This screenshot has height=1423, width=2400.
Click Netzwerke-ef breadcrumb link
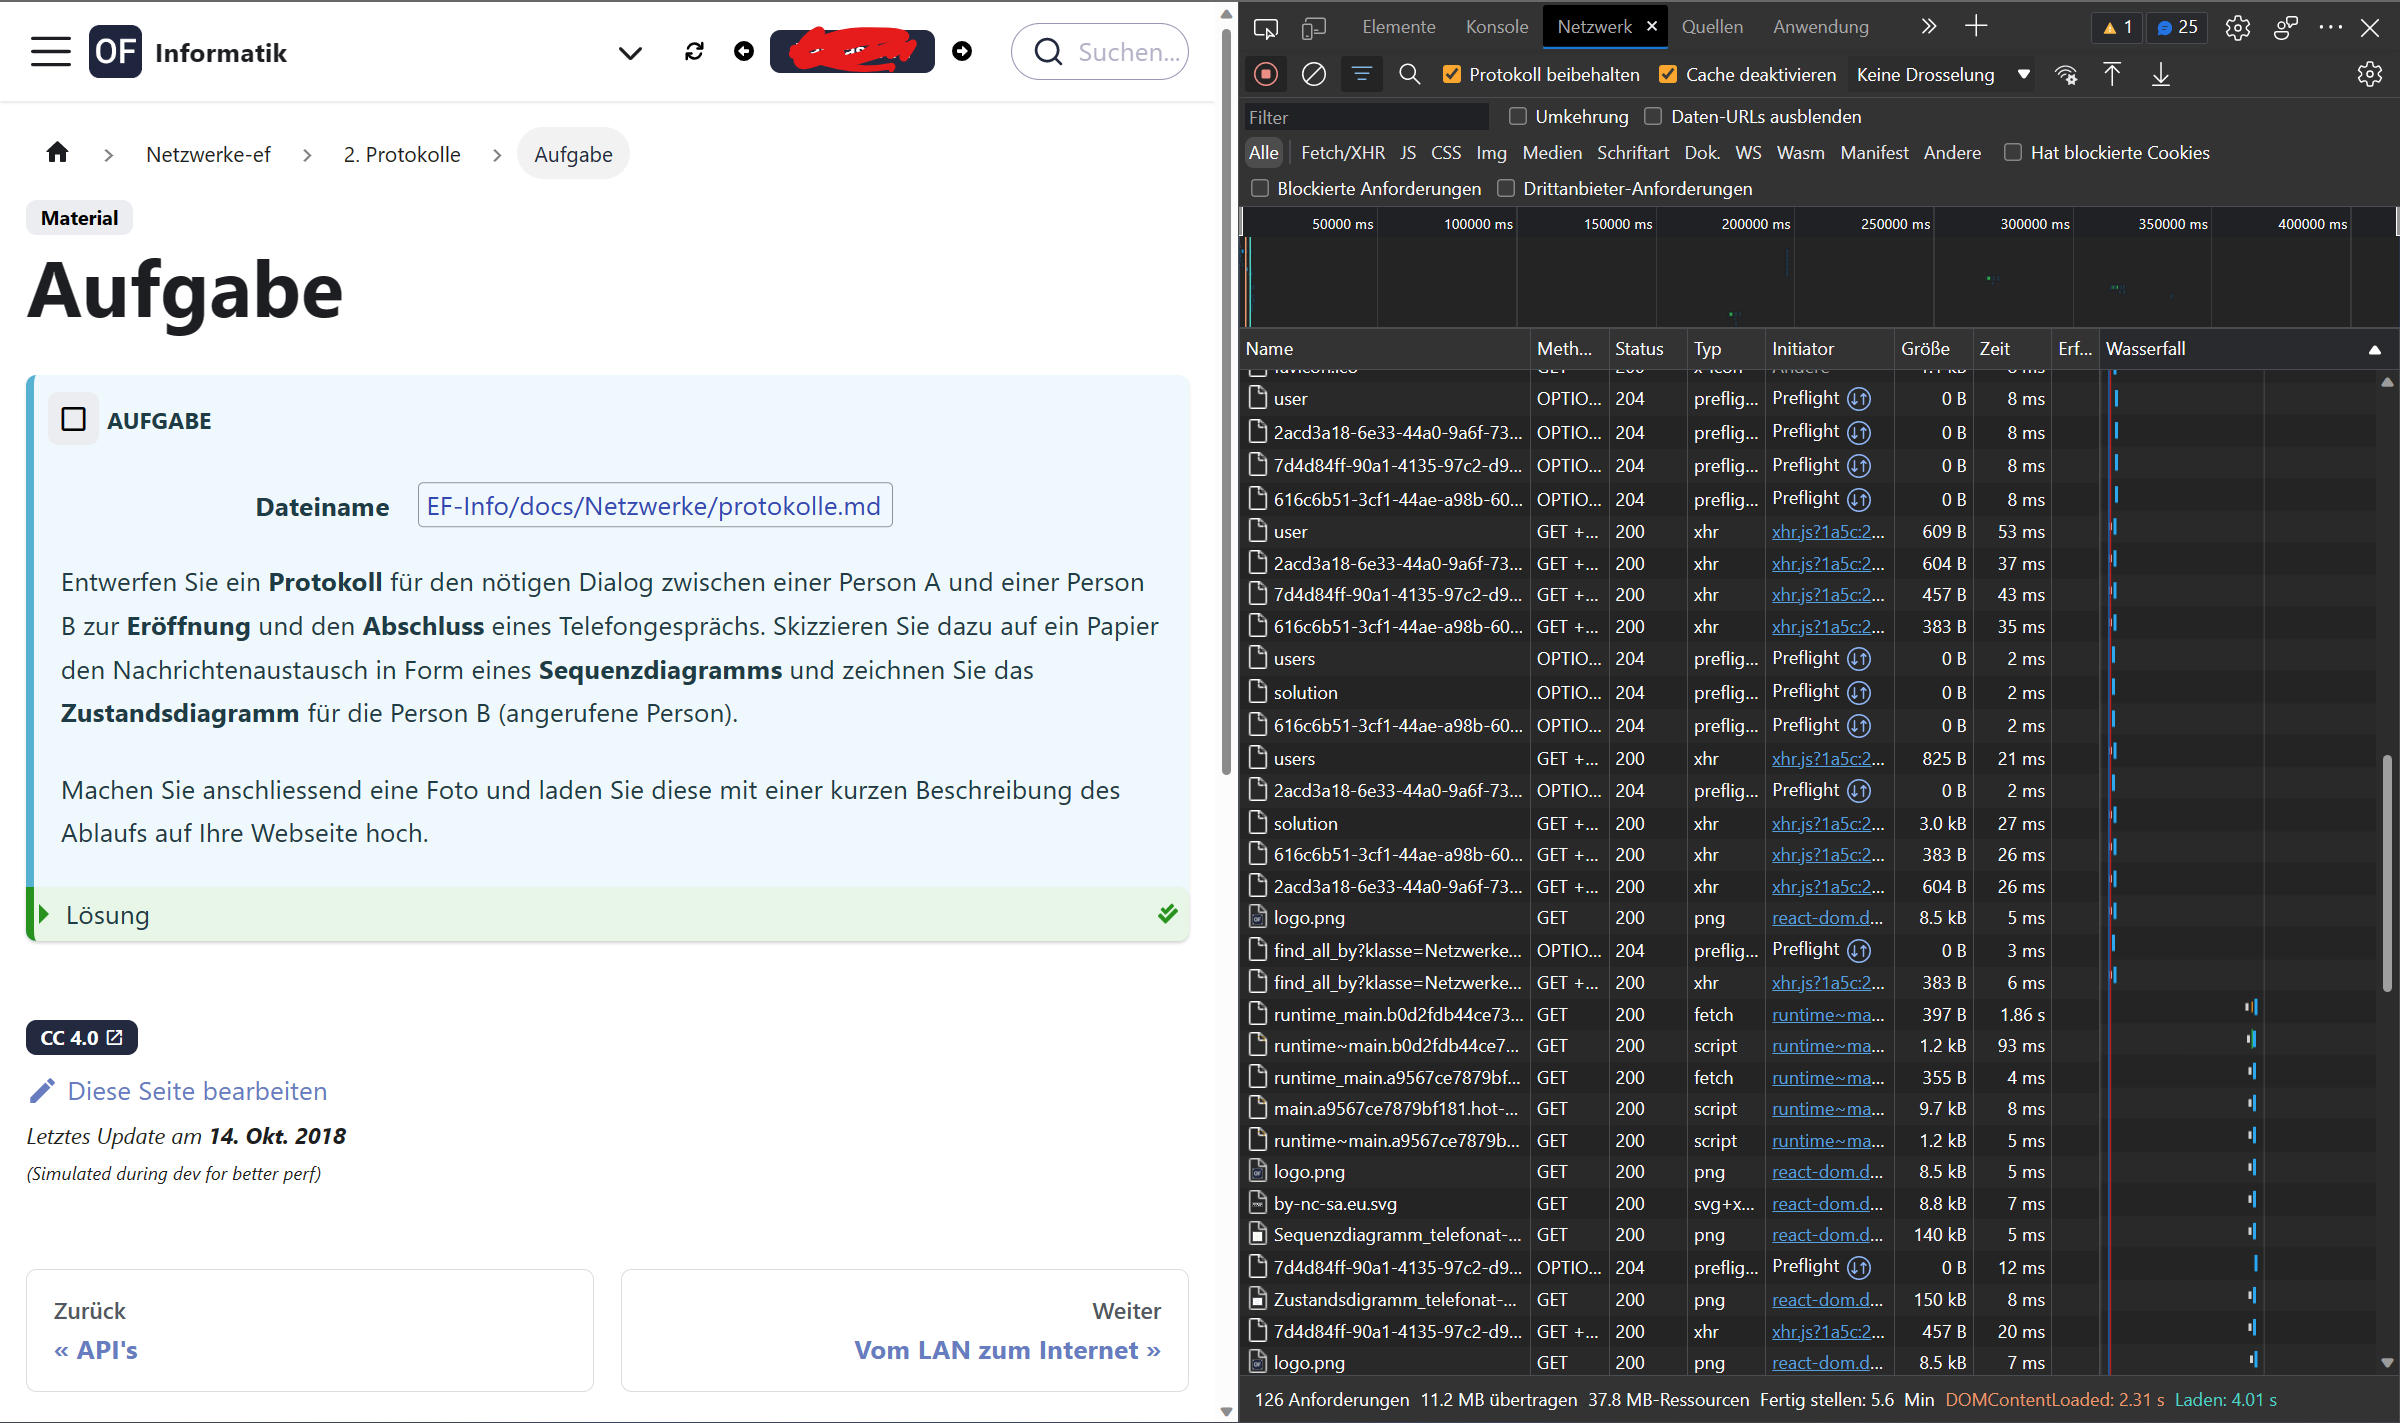(x=208, y=154)
